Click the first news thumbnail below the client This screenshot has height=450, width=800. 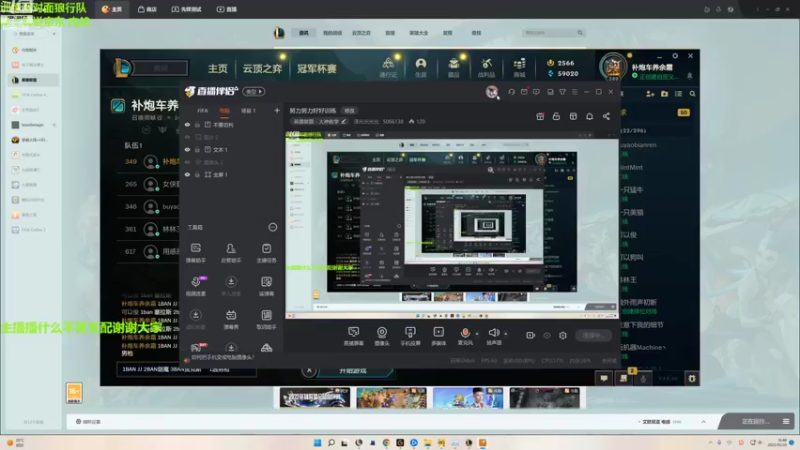click(315, 397)
